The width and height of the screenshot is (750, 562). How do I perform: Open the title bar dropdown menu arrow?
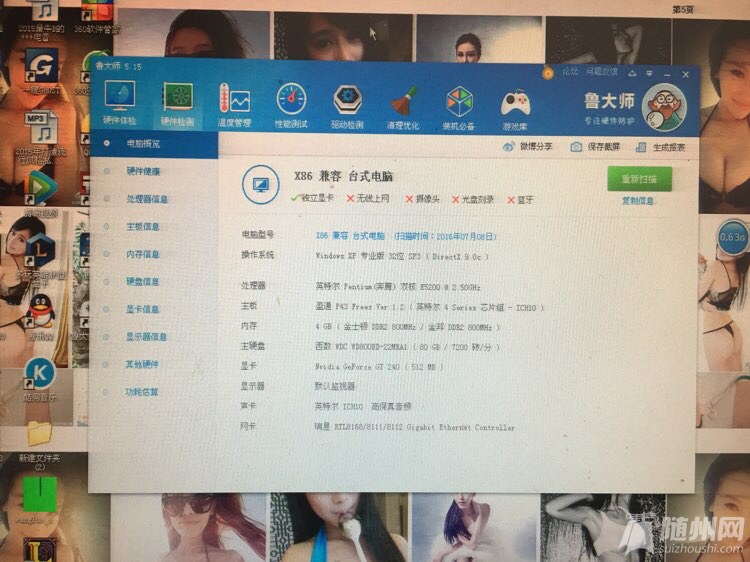pos(649,74)
